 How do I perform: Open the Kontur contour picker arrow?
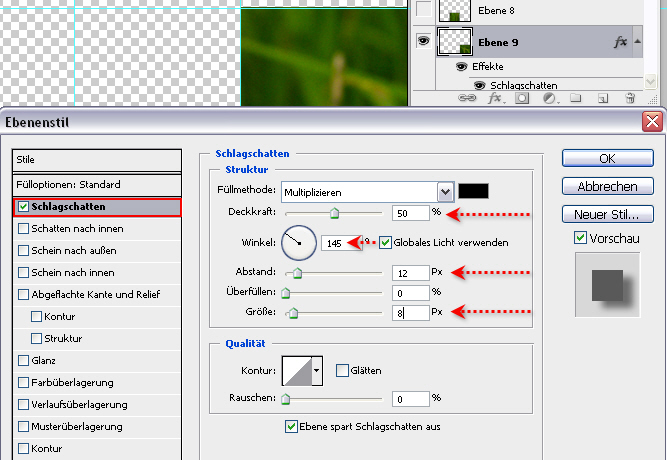317,370
